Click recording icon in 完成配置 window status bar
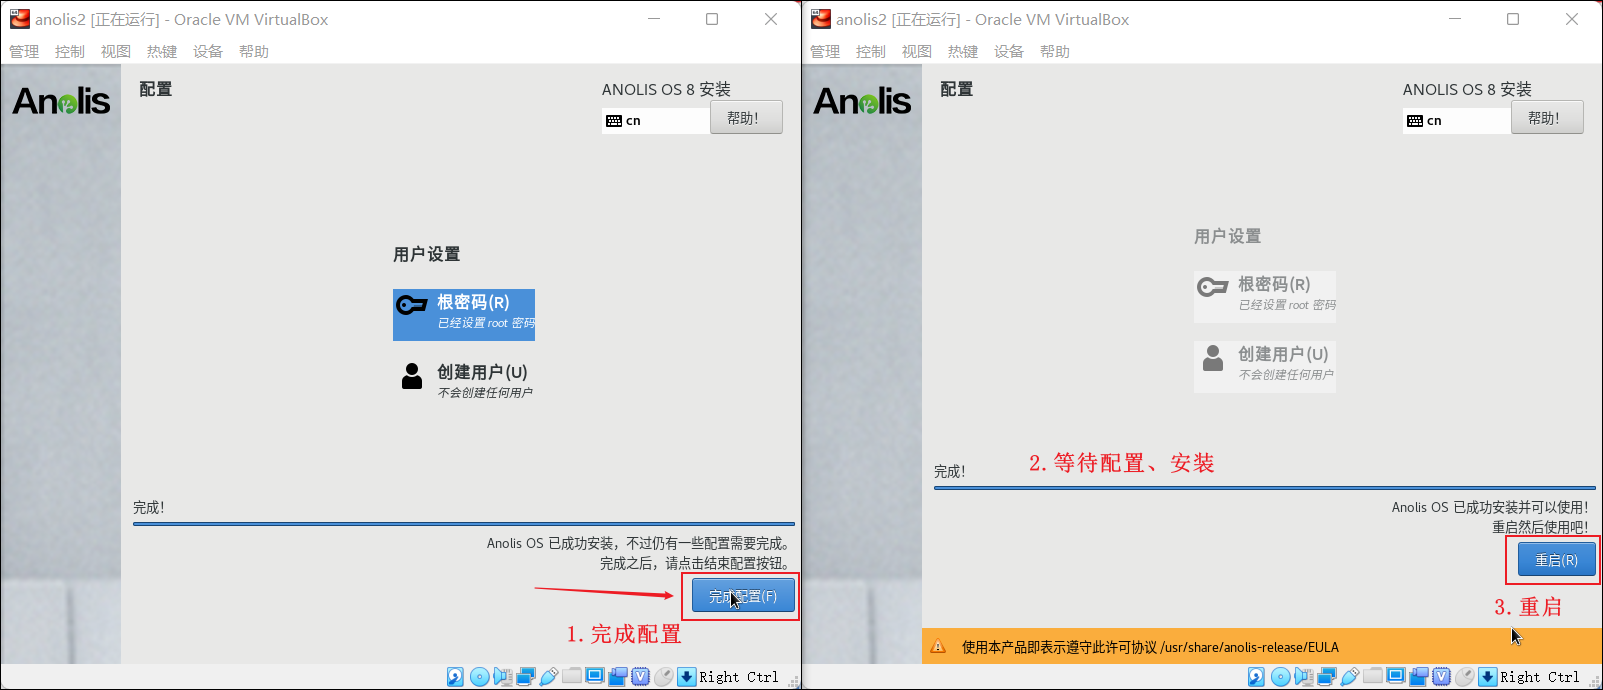The width and height of the screenshot is (1603, 690). (x=618, y=677)
